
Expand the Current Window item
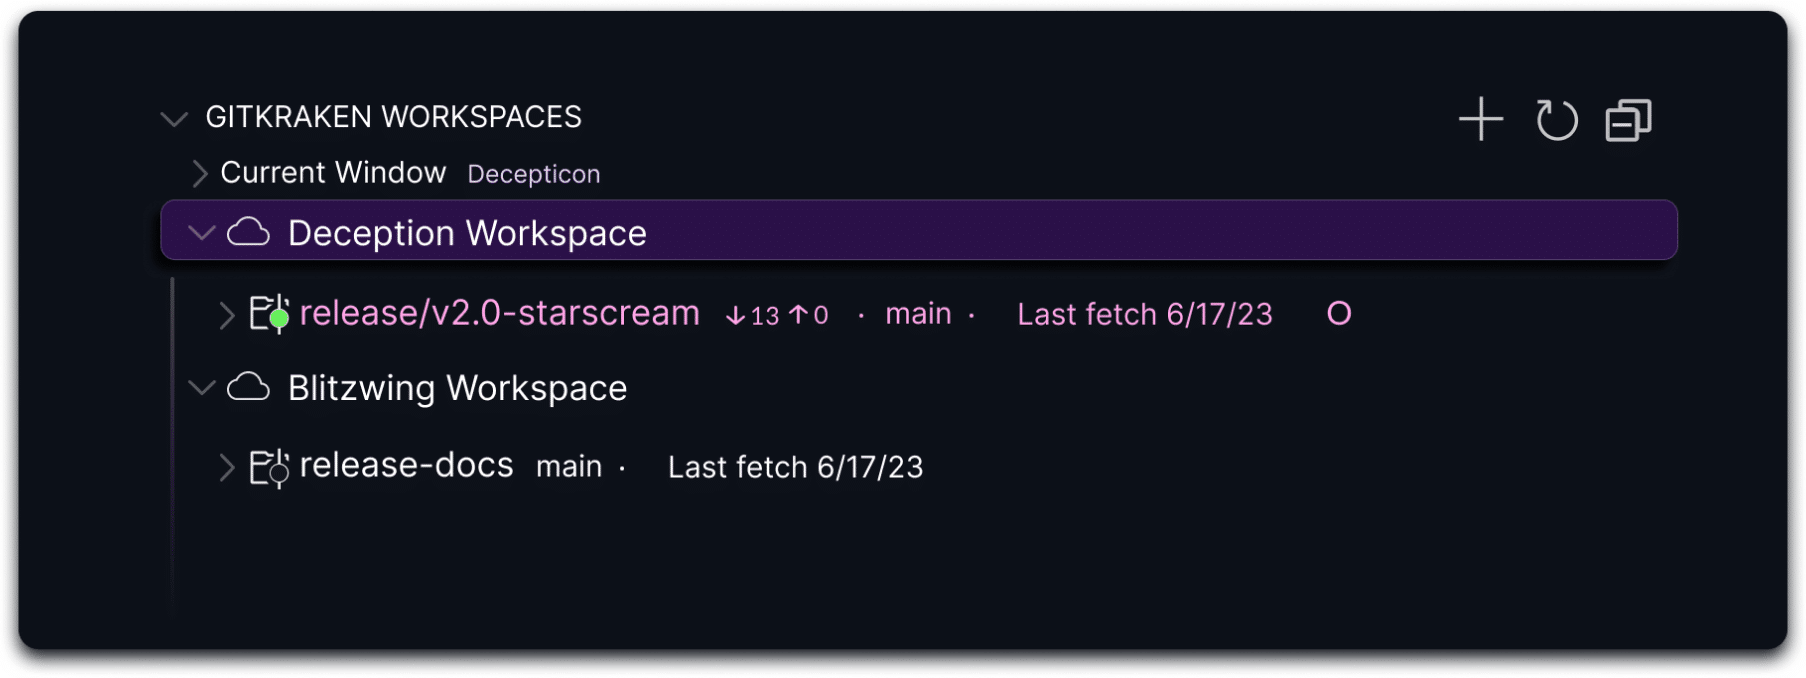199,173
